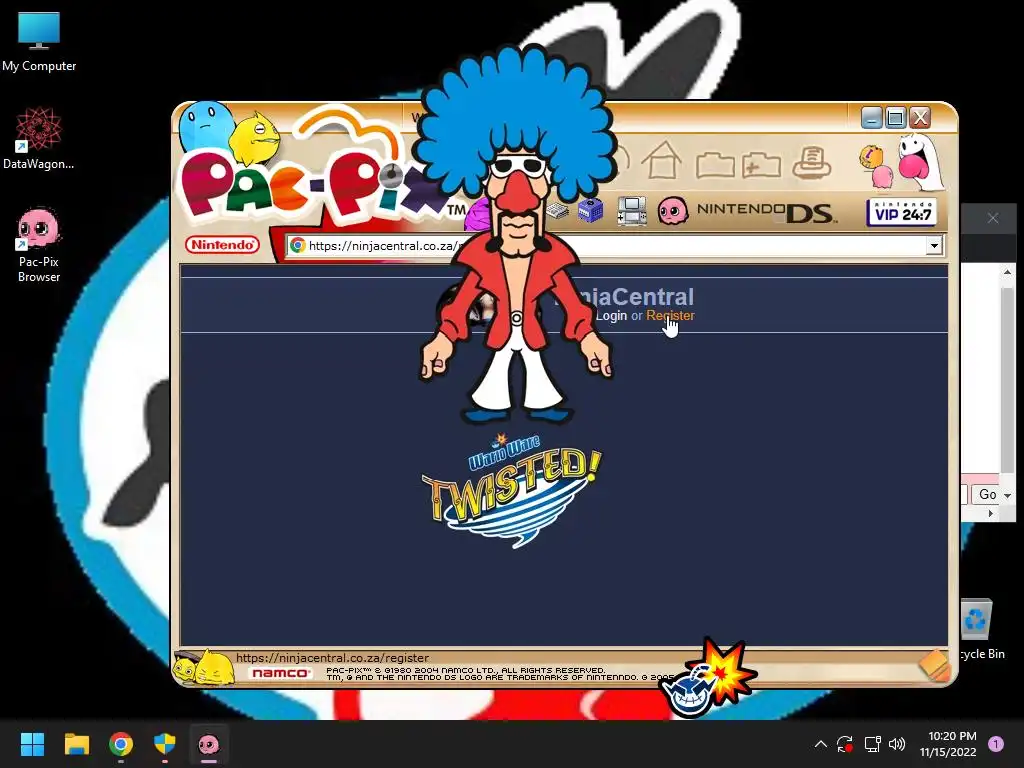Click the Add to Favorites folder icon

[761, 164]
